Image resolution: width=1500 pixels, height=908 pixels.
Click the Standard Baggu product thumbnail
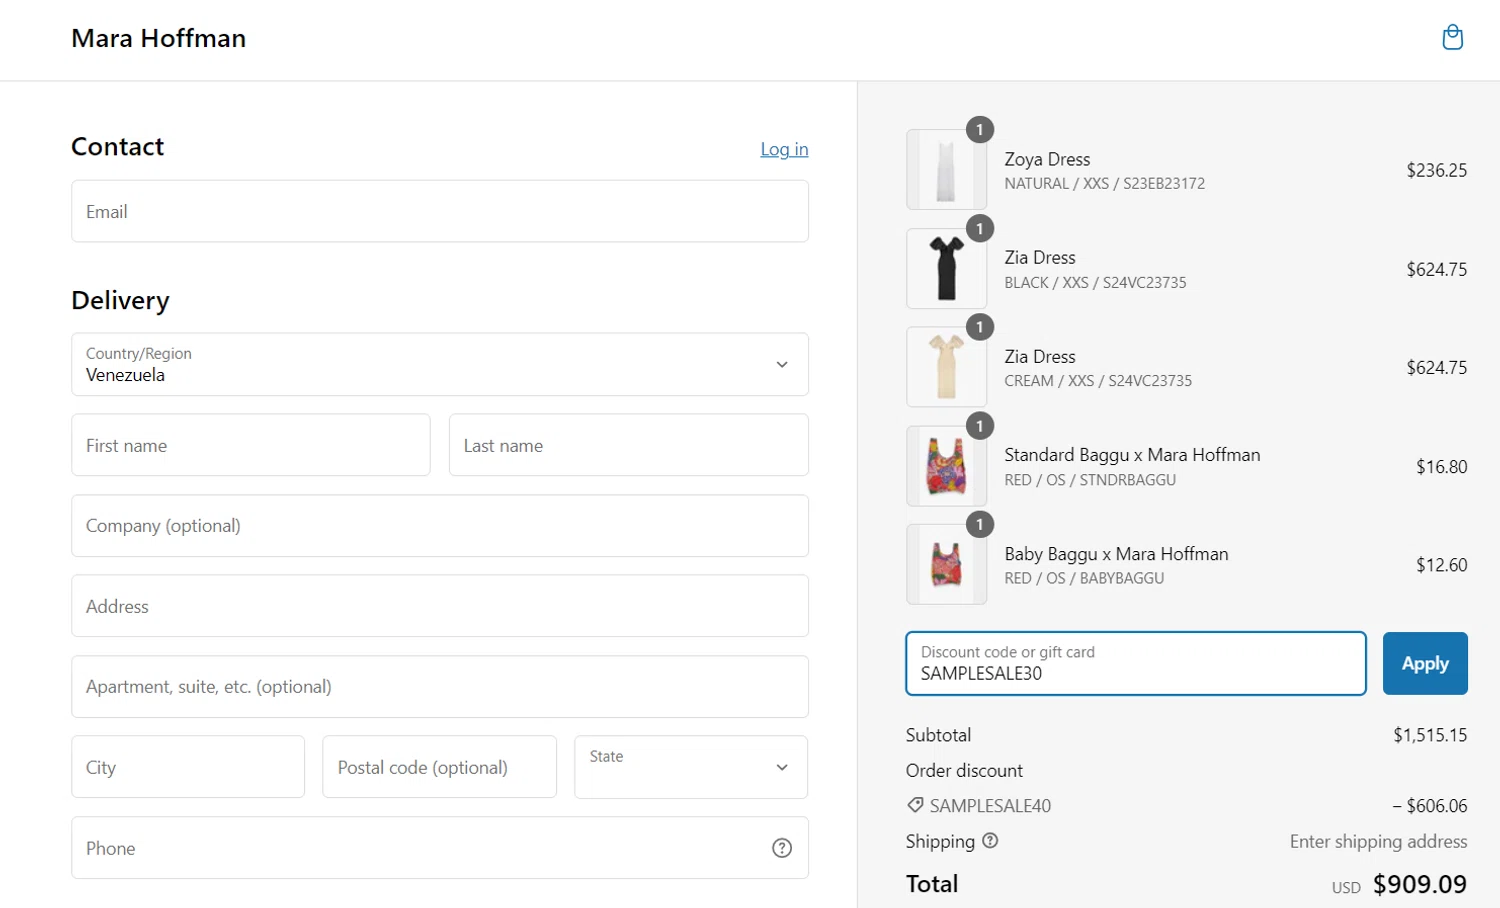click(946, 466)
